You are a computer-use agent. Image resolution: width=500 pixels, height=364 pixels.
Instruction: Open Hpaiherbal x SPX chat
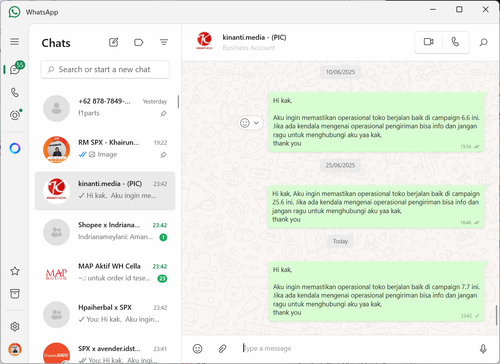105,314
